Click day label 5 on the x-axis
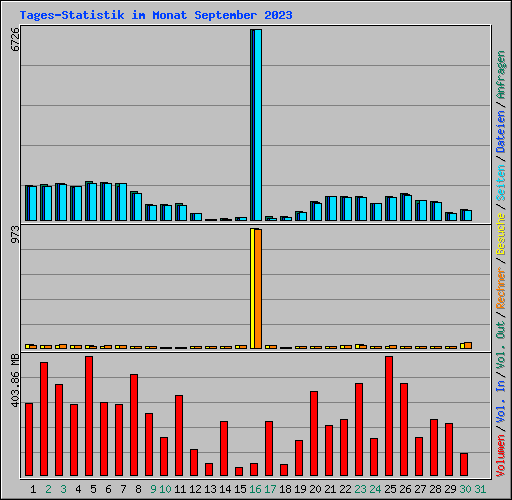Viewport: 512px width, 500px height. coord(93,489)
